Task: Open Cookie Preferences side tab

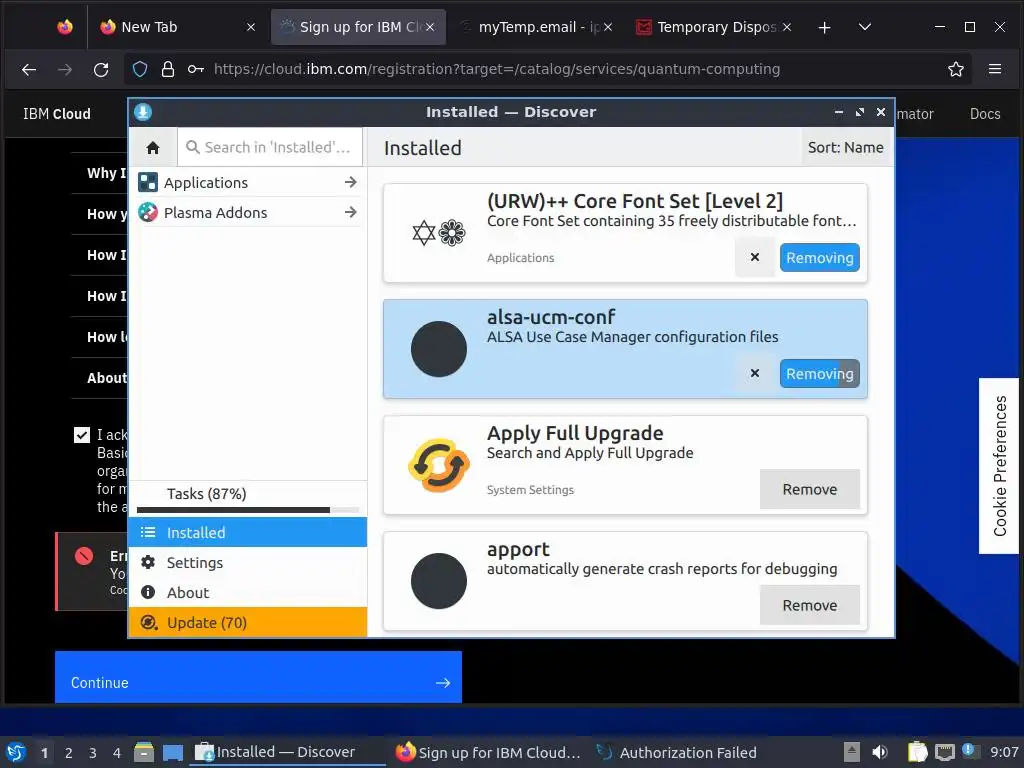Action: click(999, 466)
